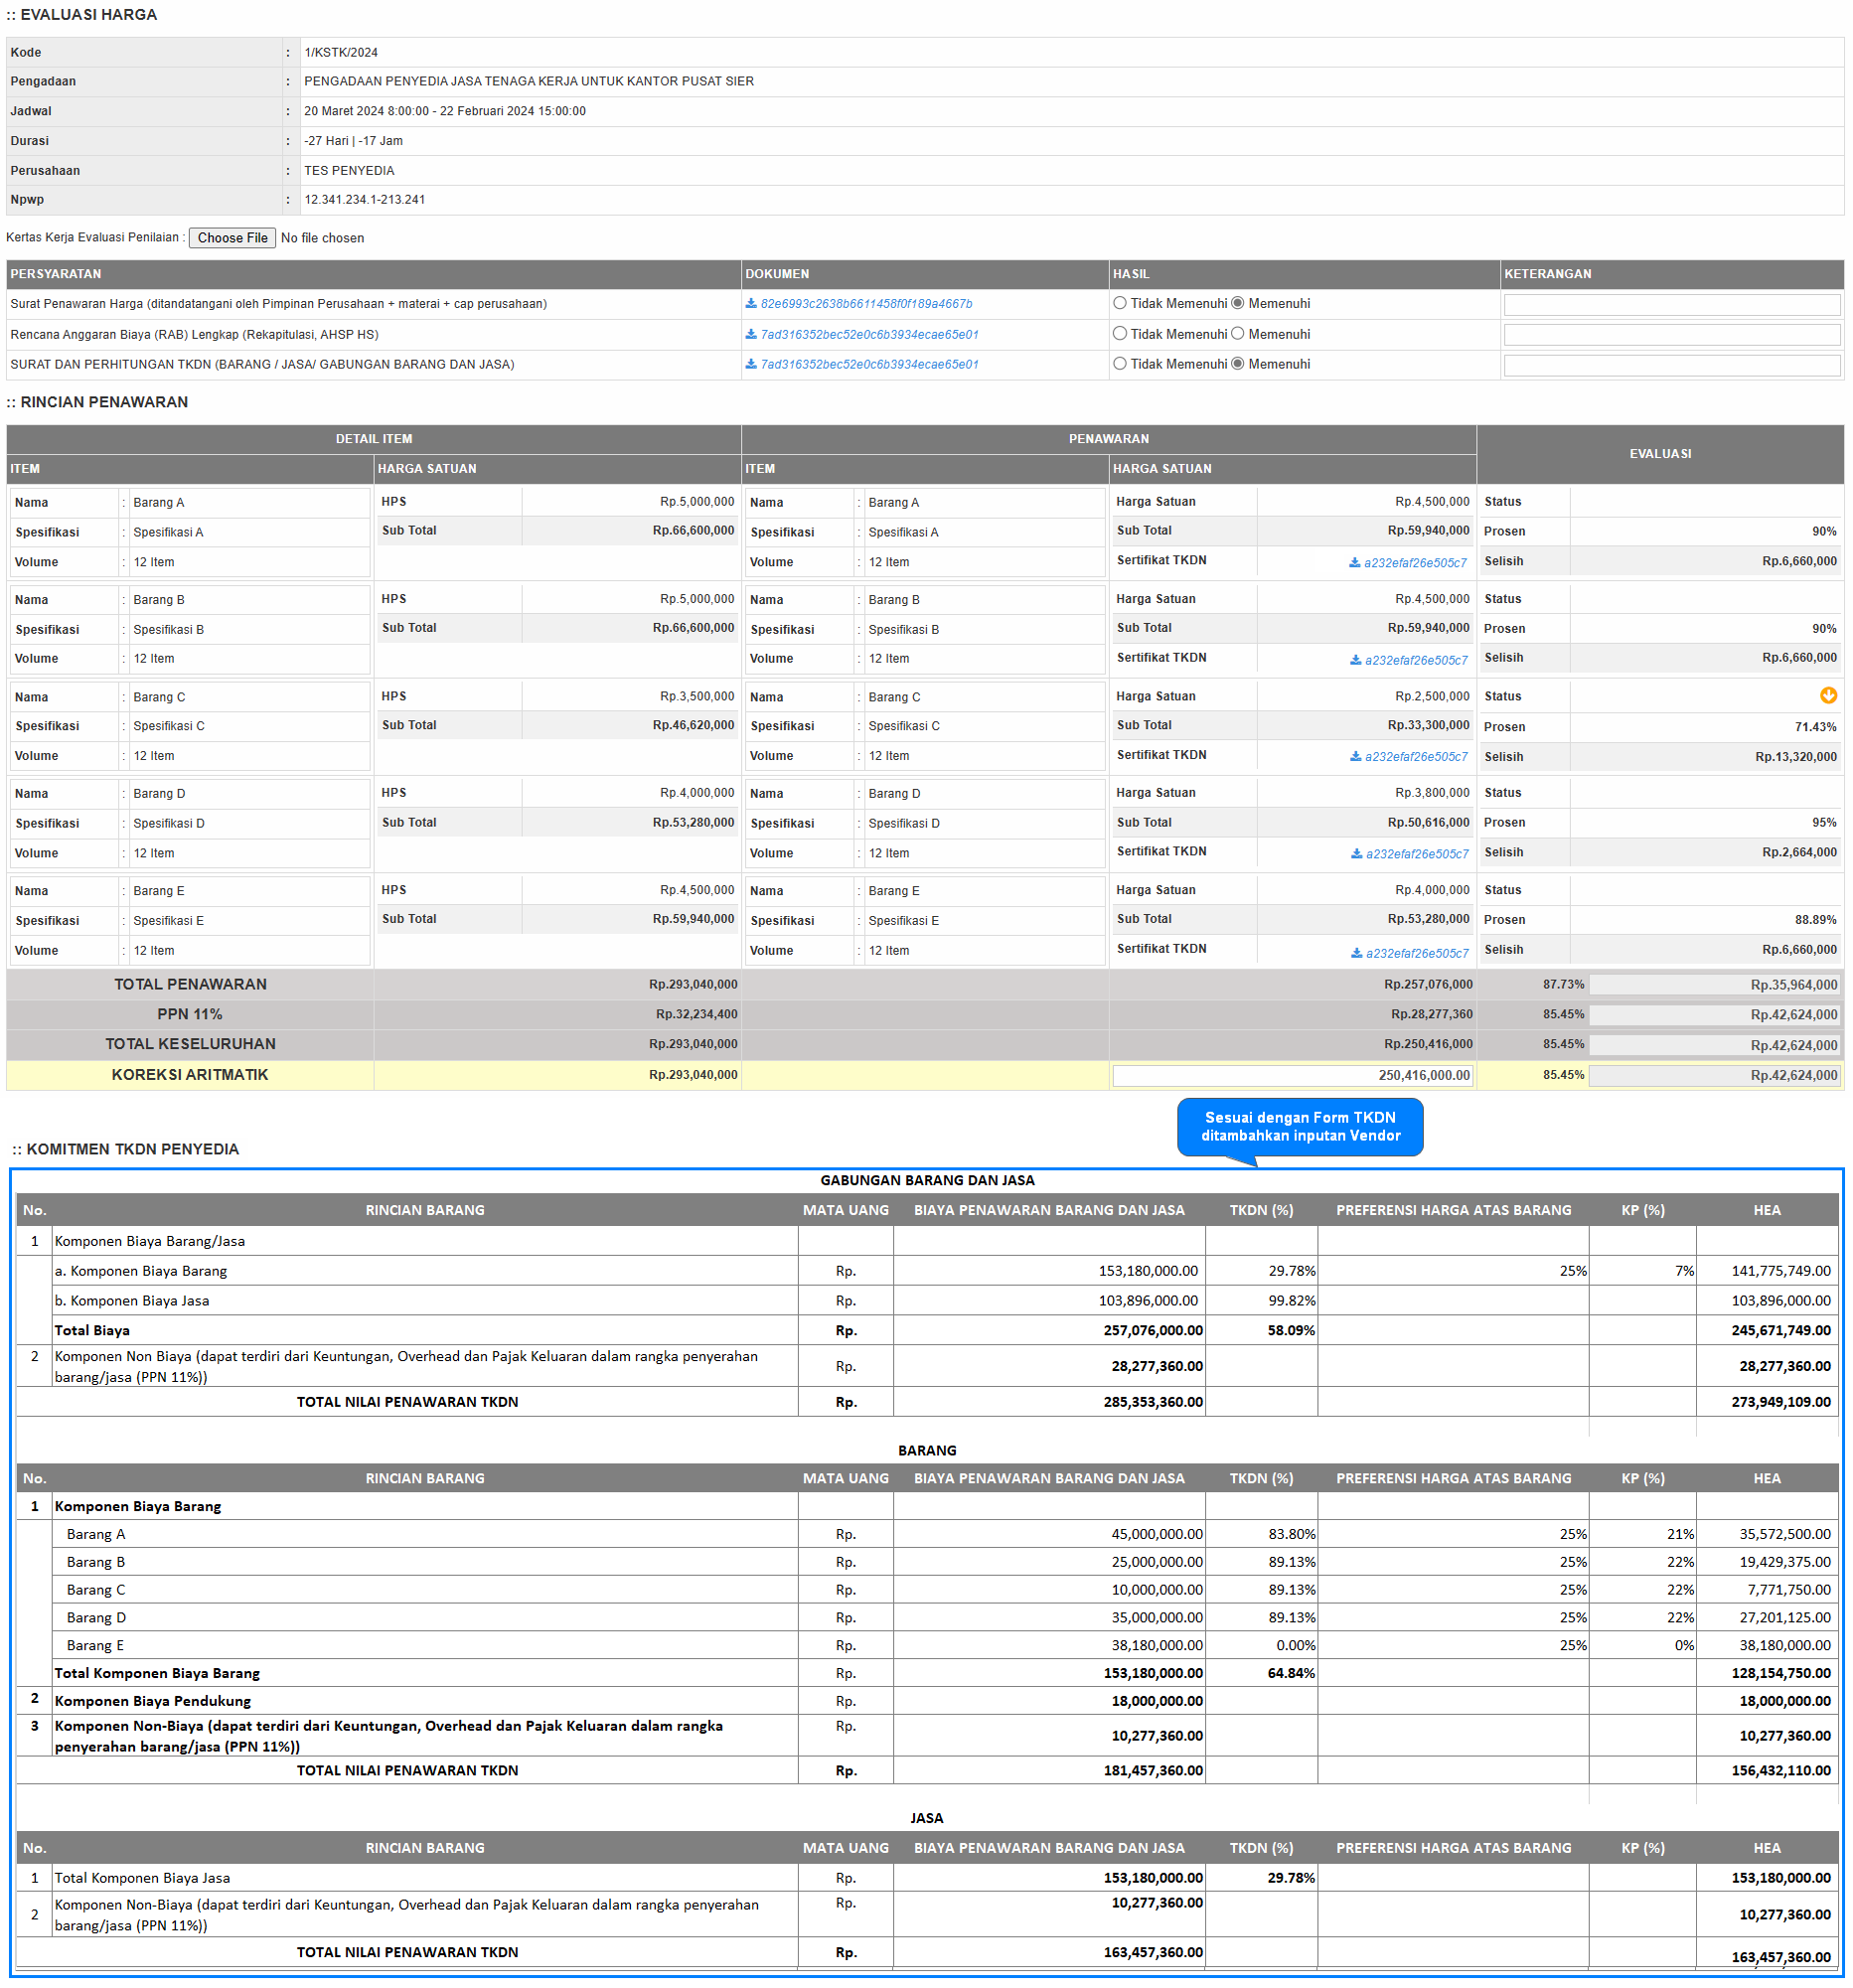Click Keterangan field for Rencana Anggaran Biaya
Viewport: 1853px width, 1988px height.
click(1671, 335)
